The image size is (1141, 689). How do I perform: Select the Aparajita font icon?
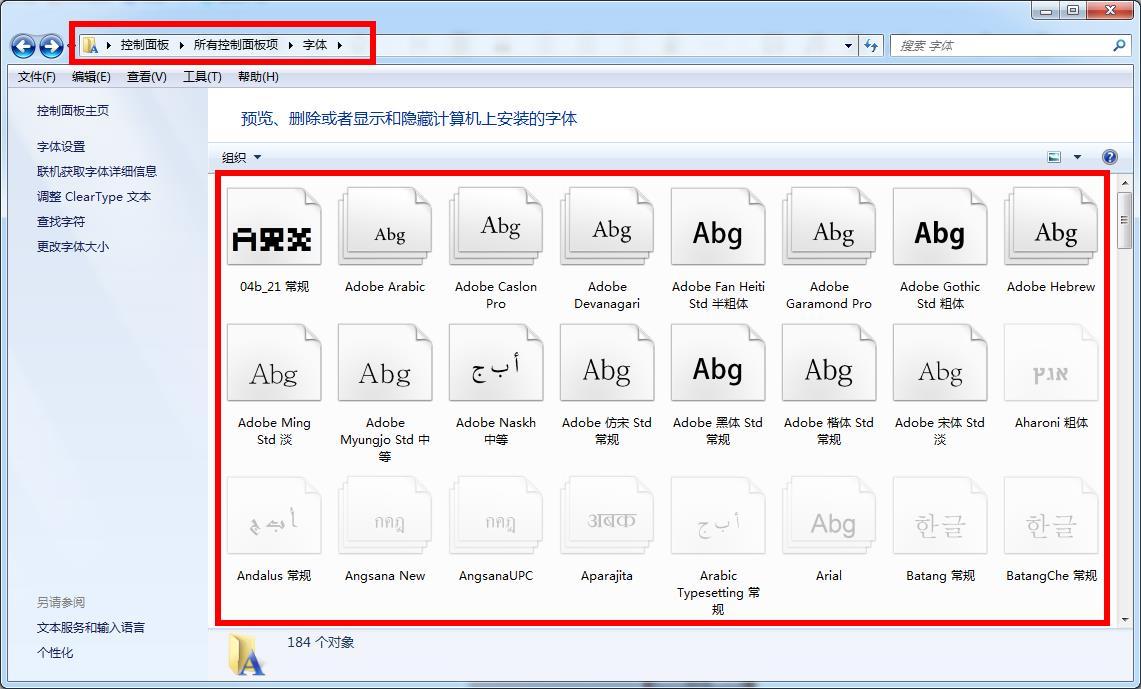tap(607, 516)
